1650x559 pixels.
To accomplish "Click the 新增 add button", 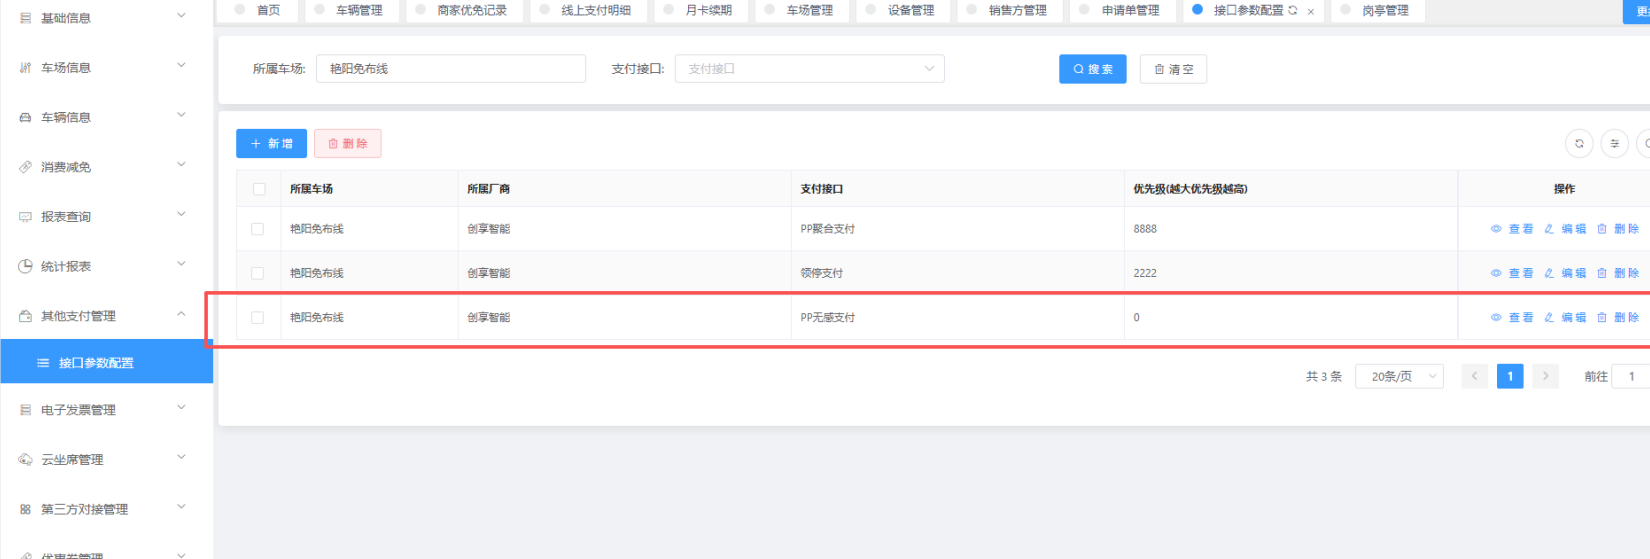I will (271, 144).
